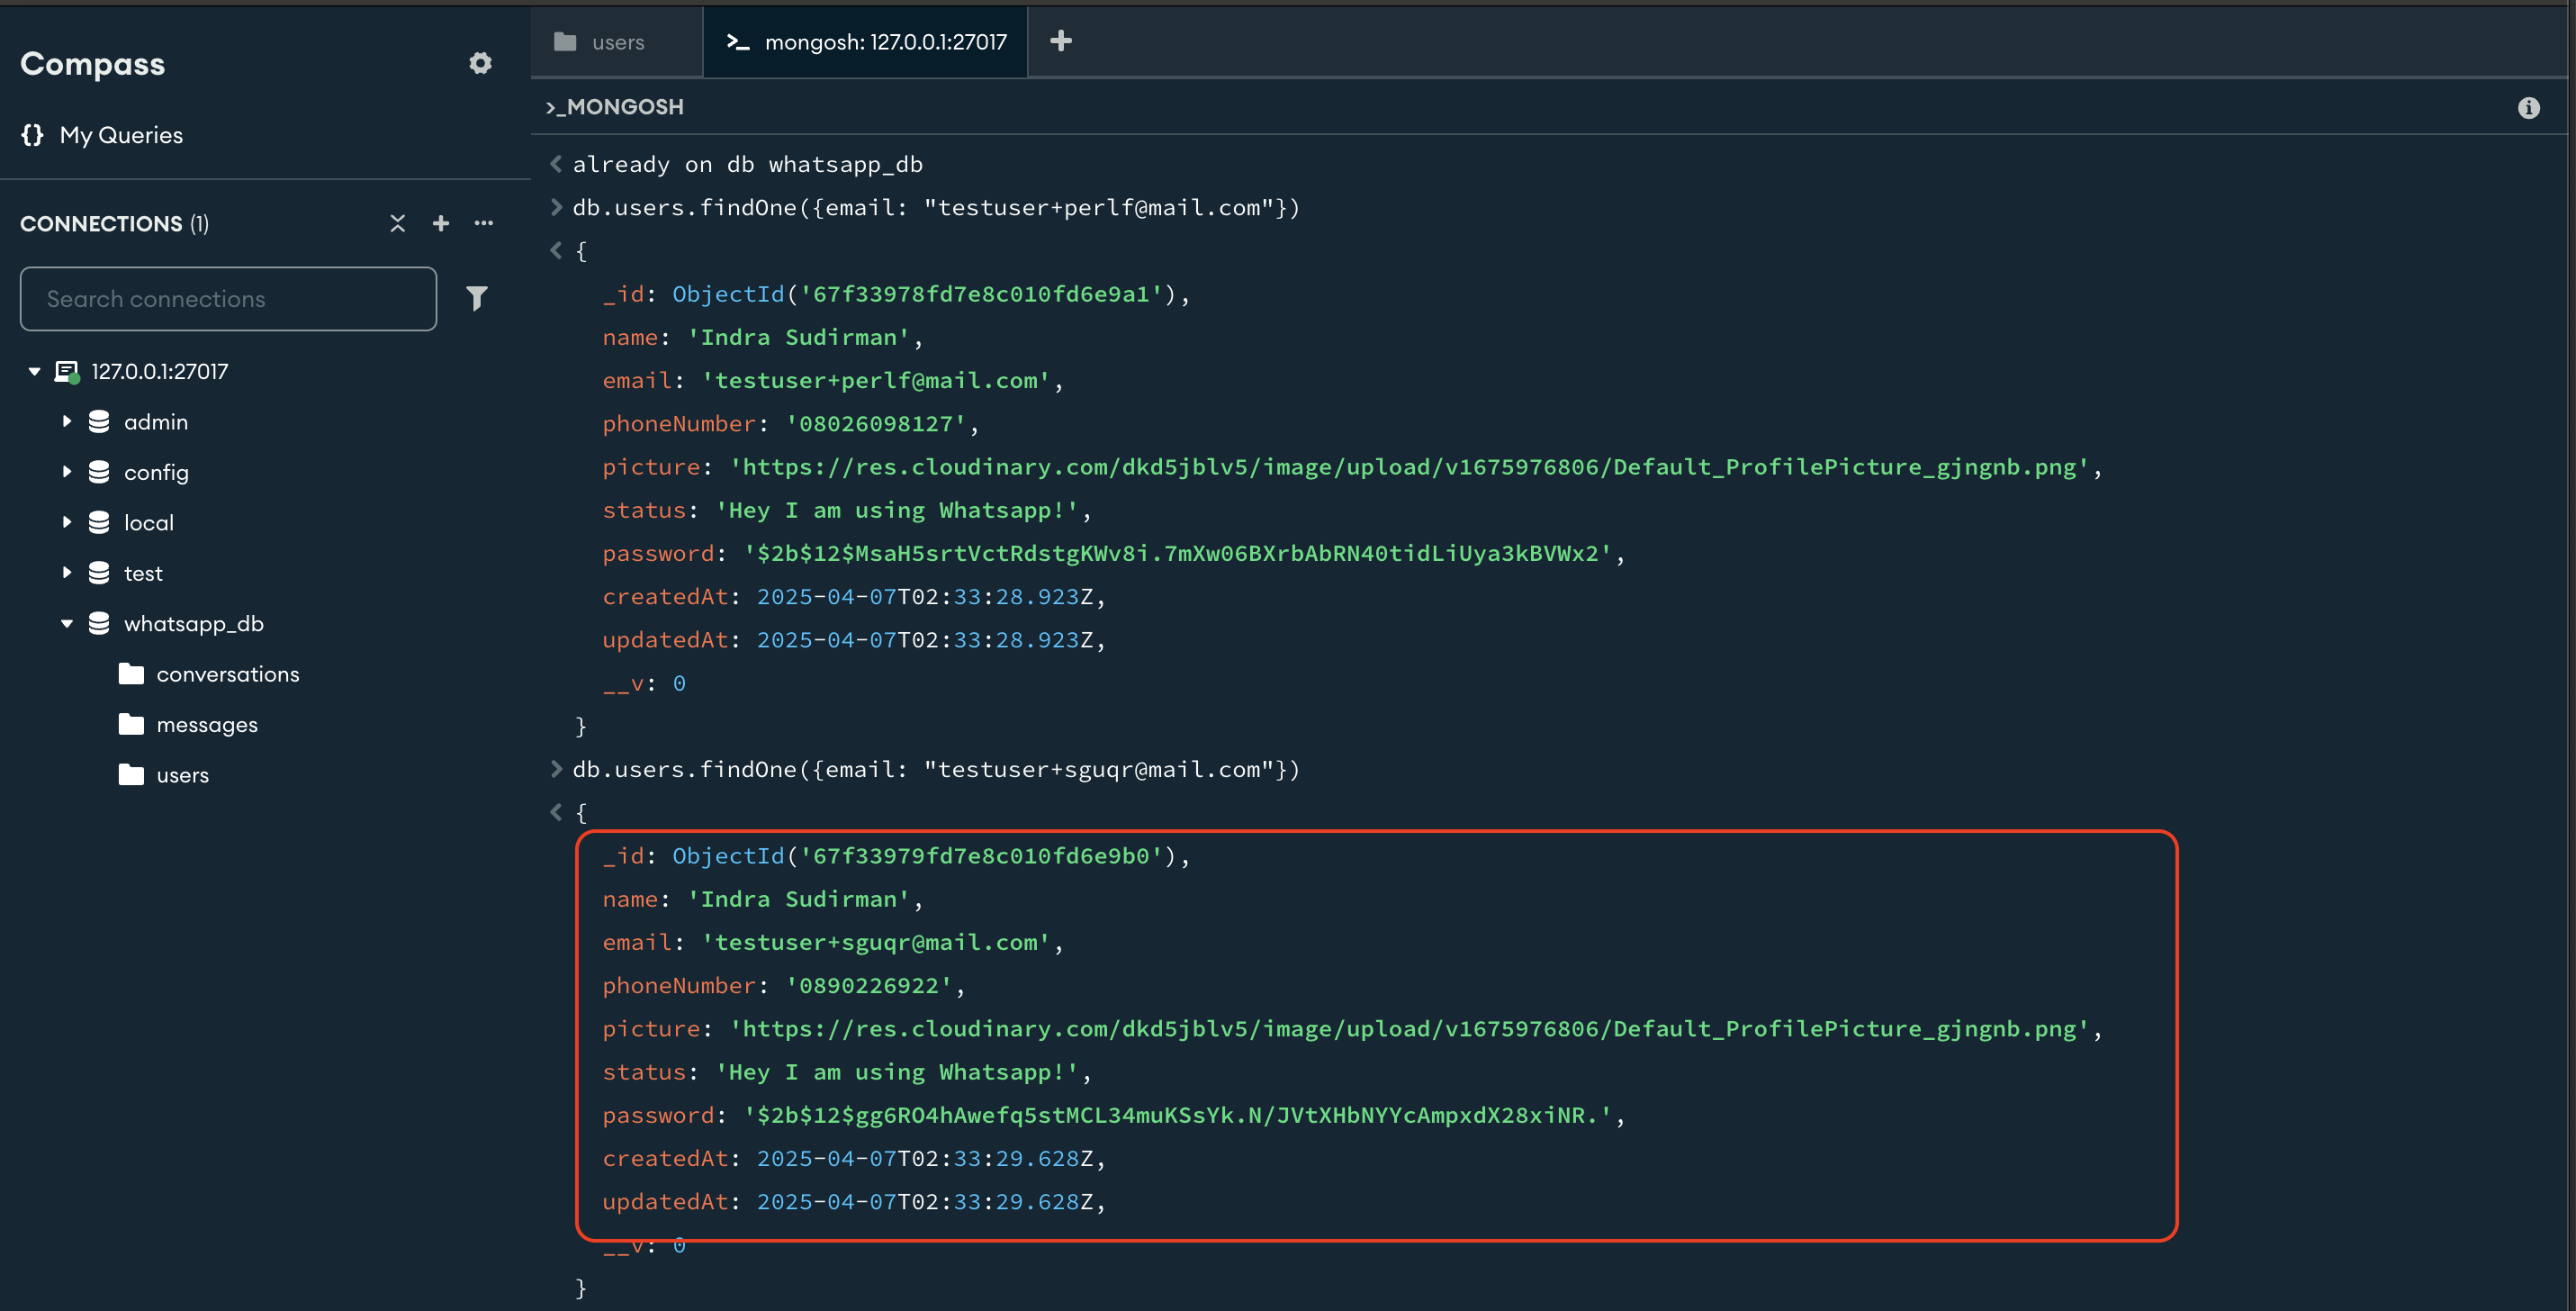Click the folder icon beside conversations
This screenshot has width=2576, height=1311.
[x=131, y=673]
